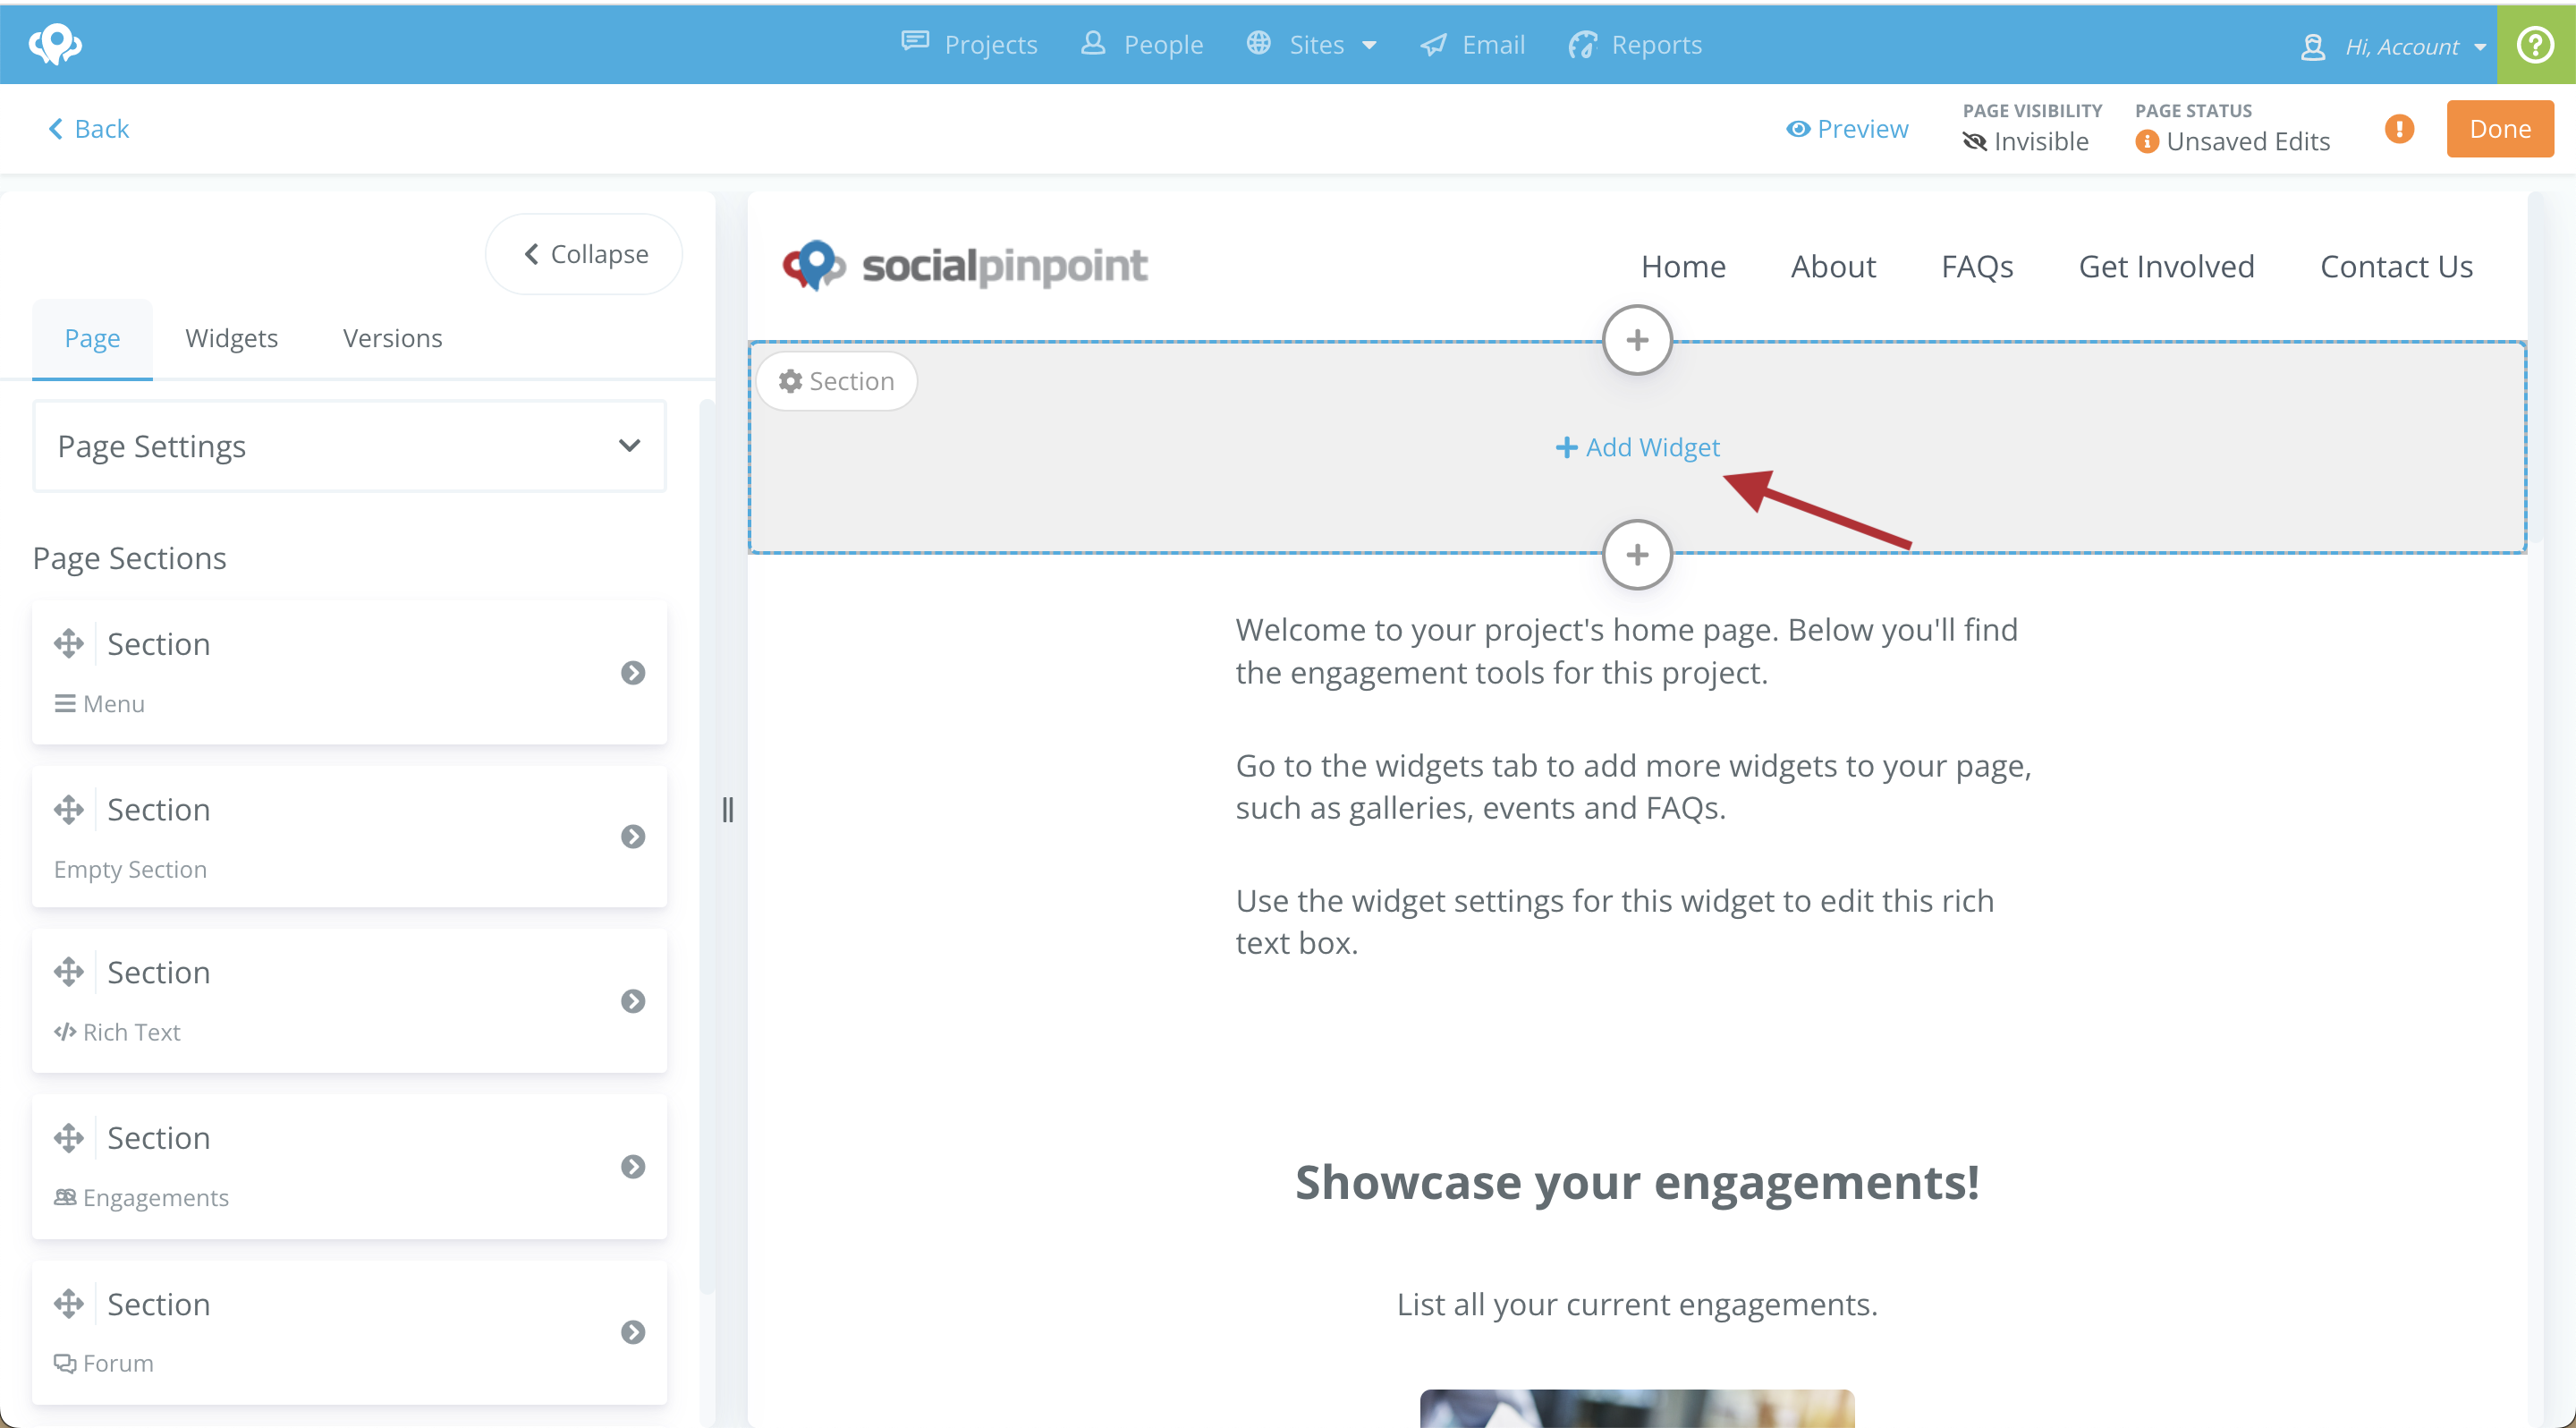Click the panel resize handle bars
Screen dimensions: 2576x1428
pyautogui.click(x=728, y=809)
